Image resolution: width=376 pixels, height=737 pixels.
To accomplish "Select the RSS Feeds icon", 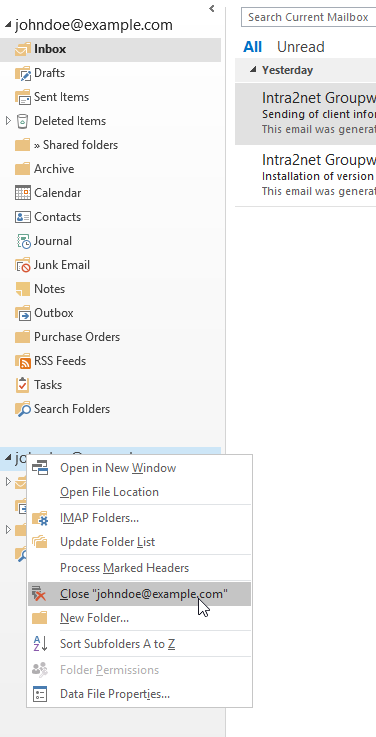I will point(23,361).
